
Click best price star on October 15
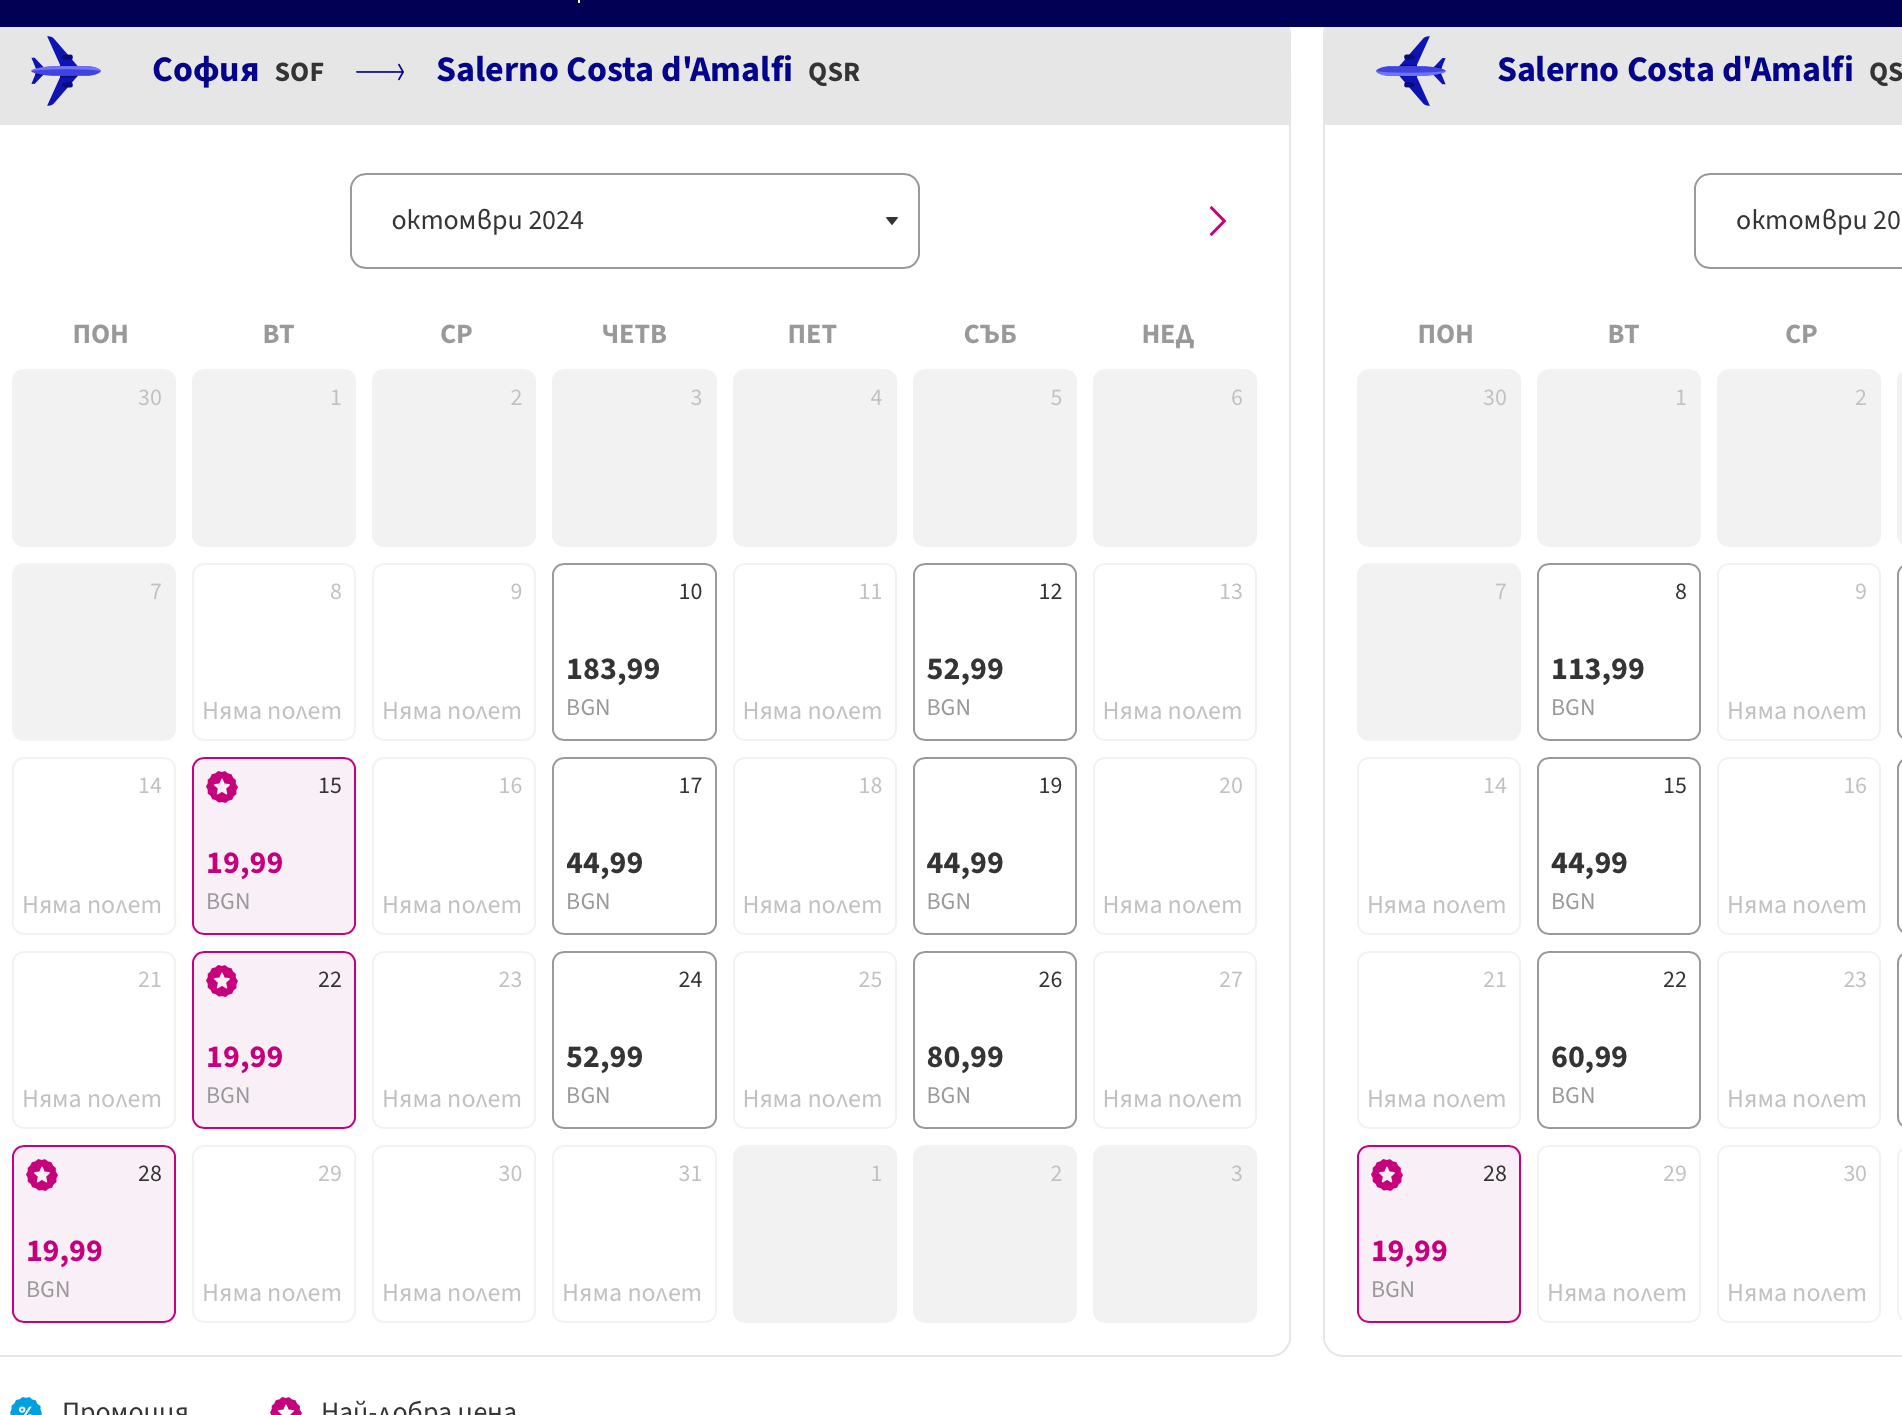click(x=222, y=787)
